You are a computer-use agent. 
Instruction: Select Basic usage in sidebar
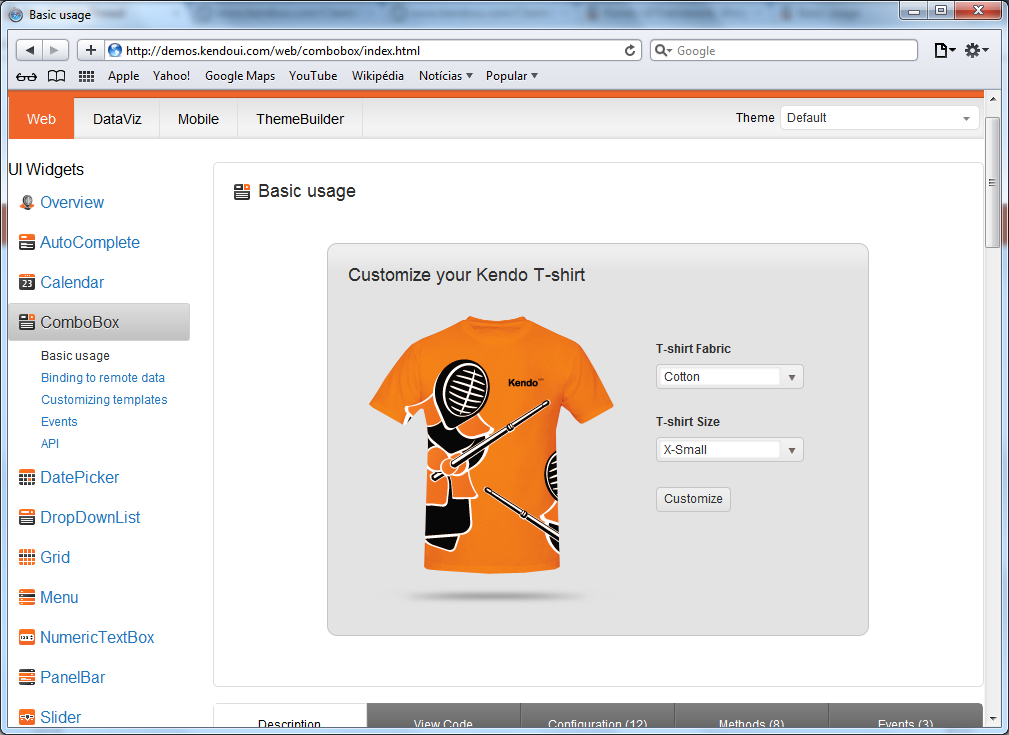[x=75, y=356]
